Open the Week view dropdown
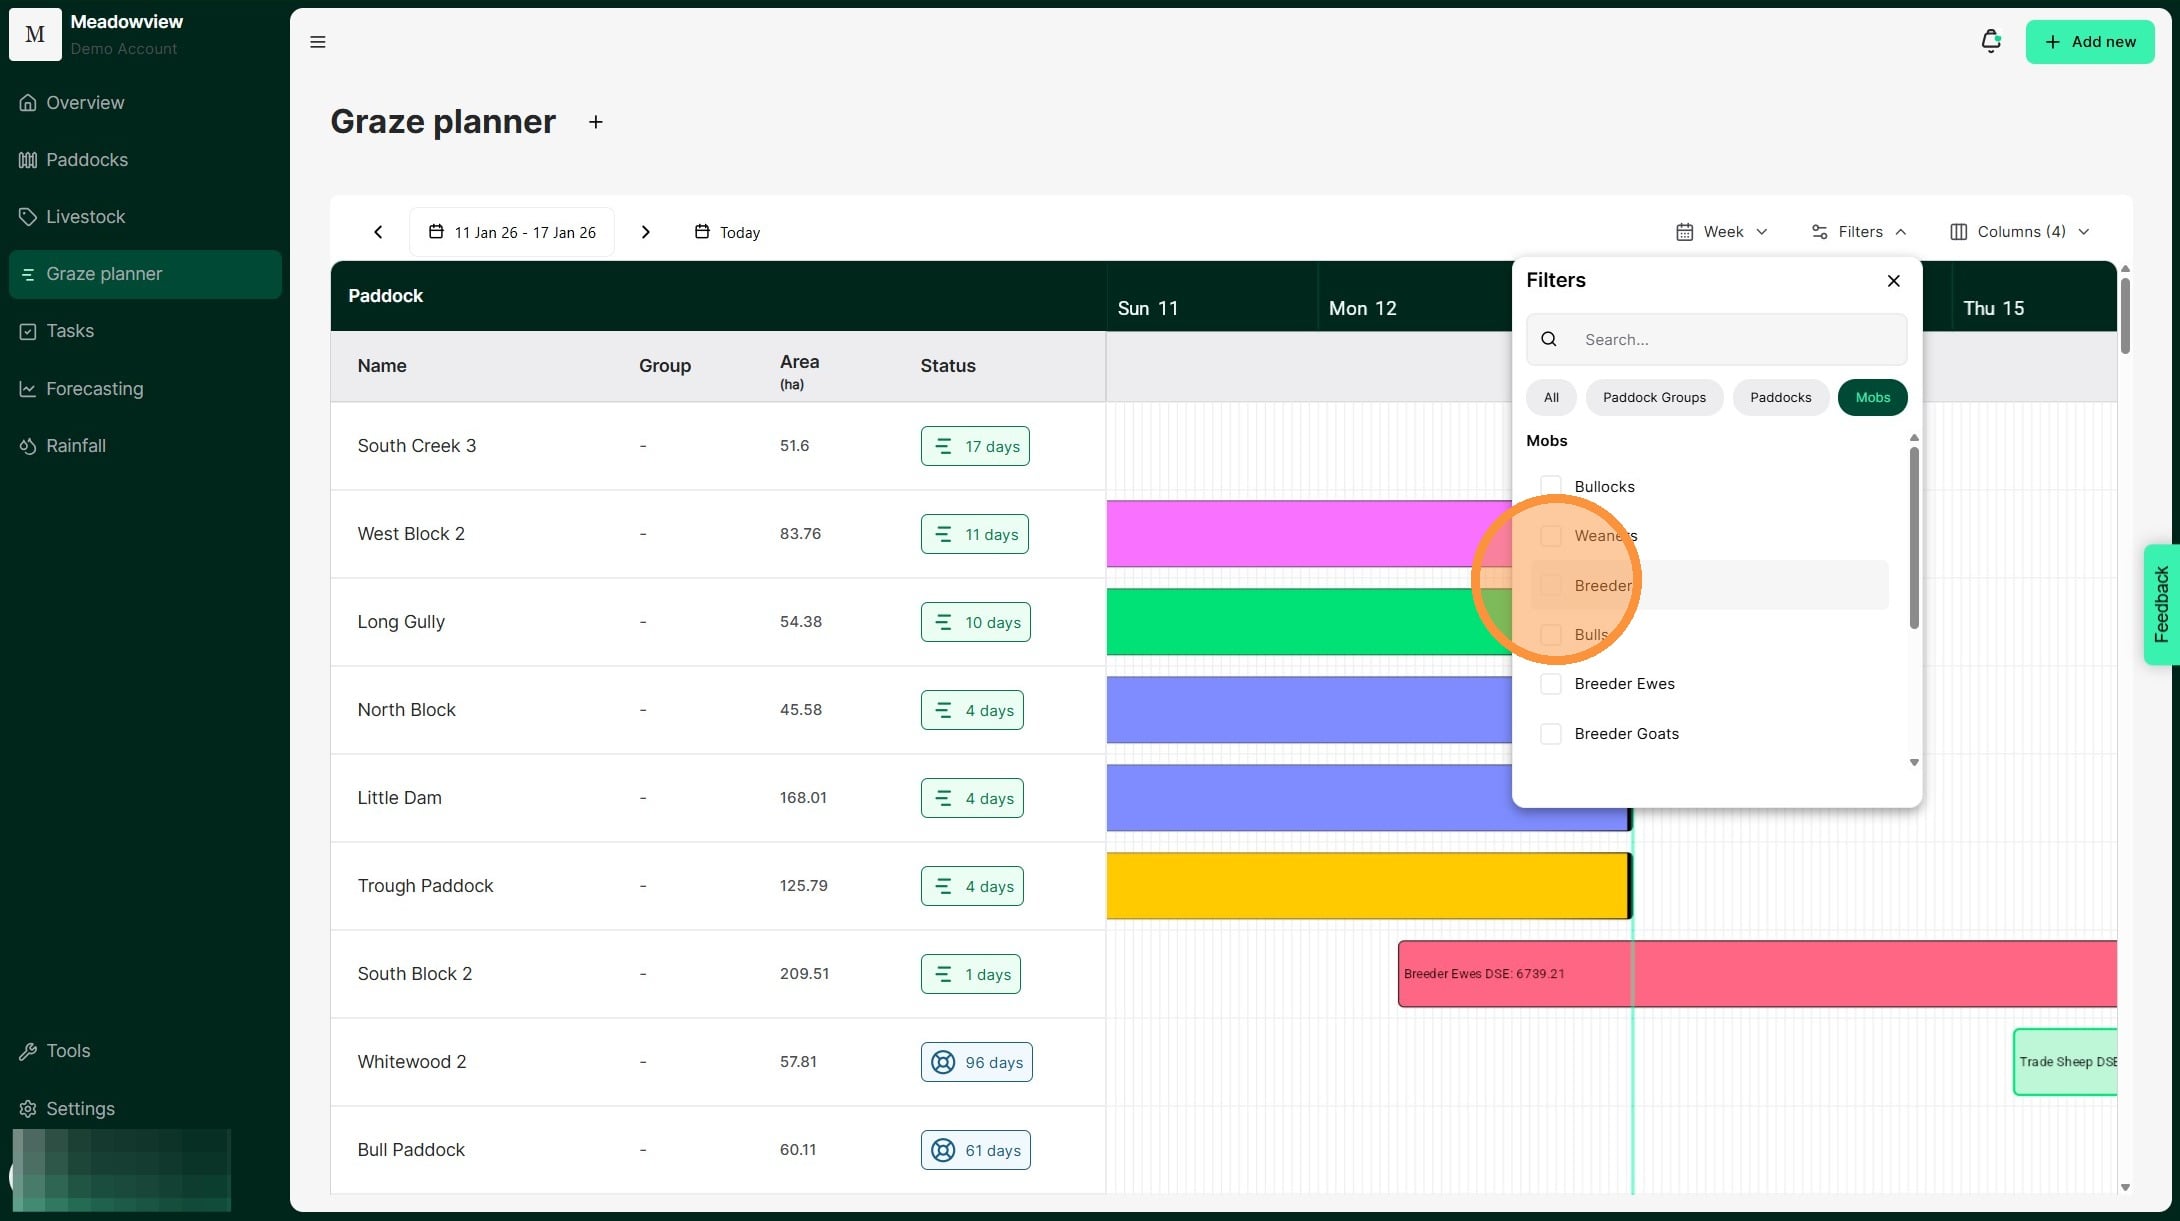This screenshot has height=1221, width=2180. (x=1722, y=232)
